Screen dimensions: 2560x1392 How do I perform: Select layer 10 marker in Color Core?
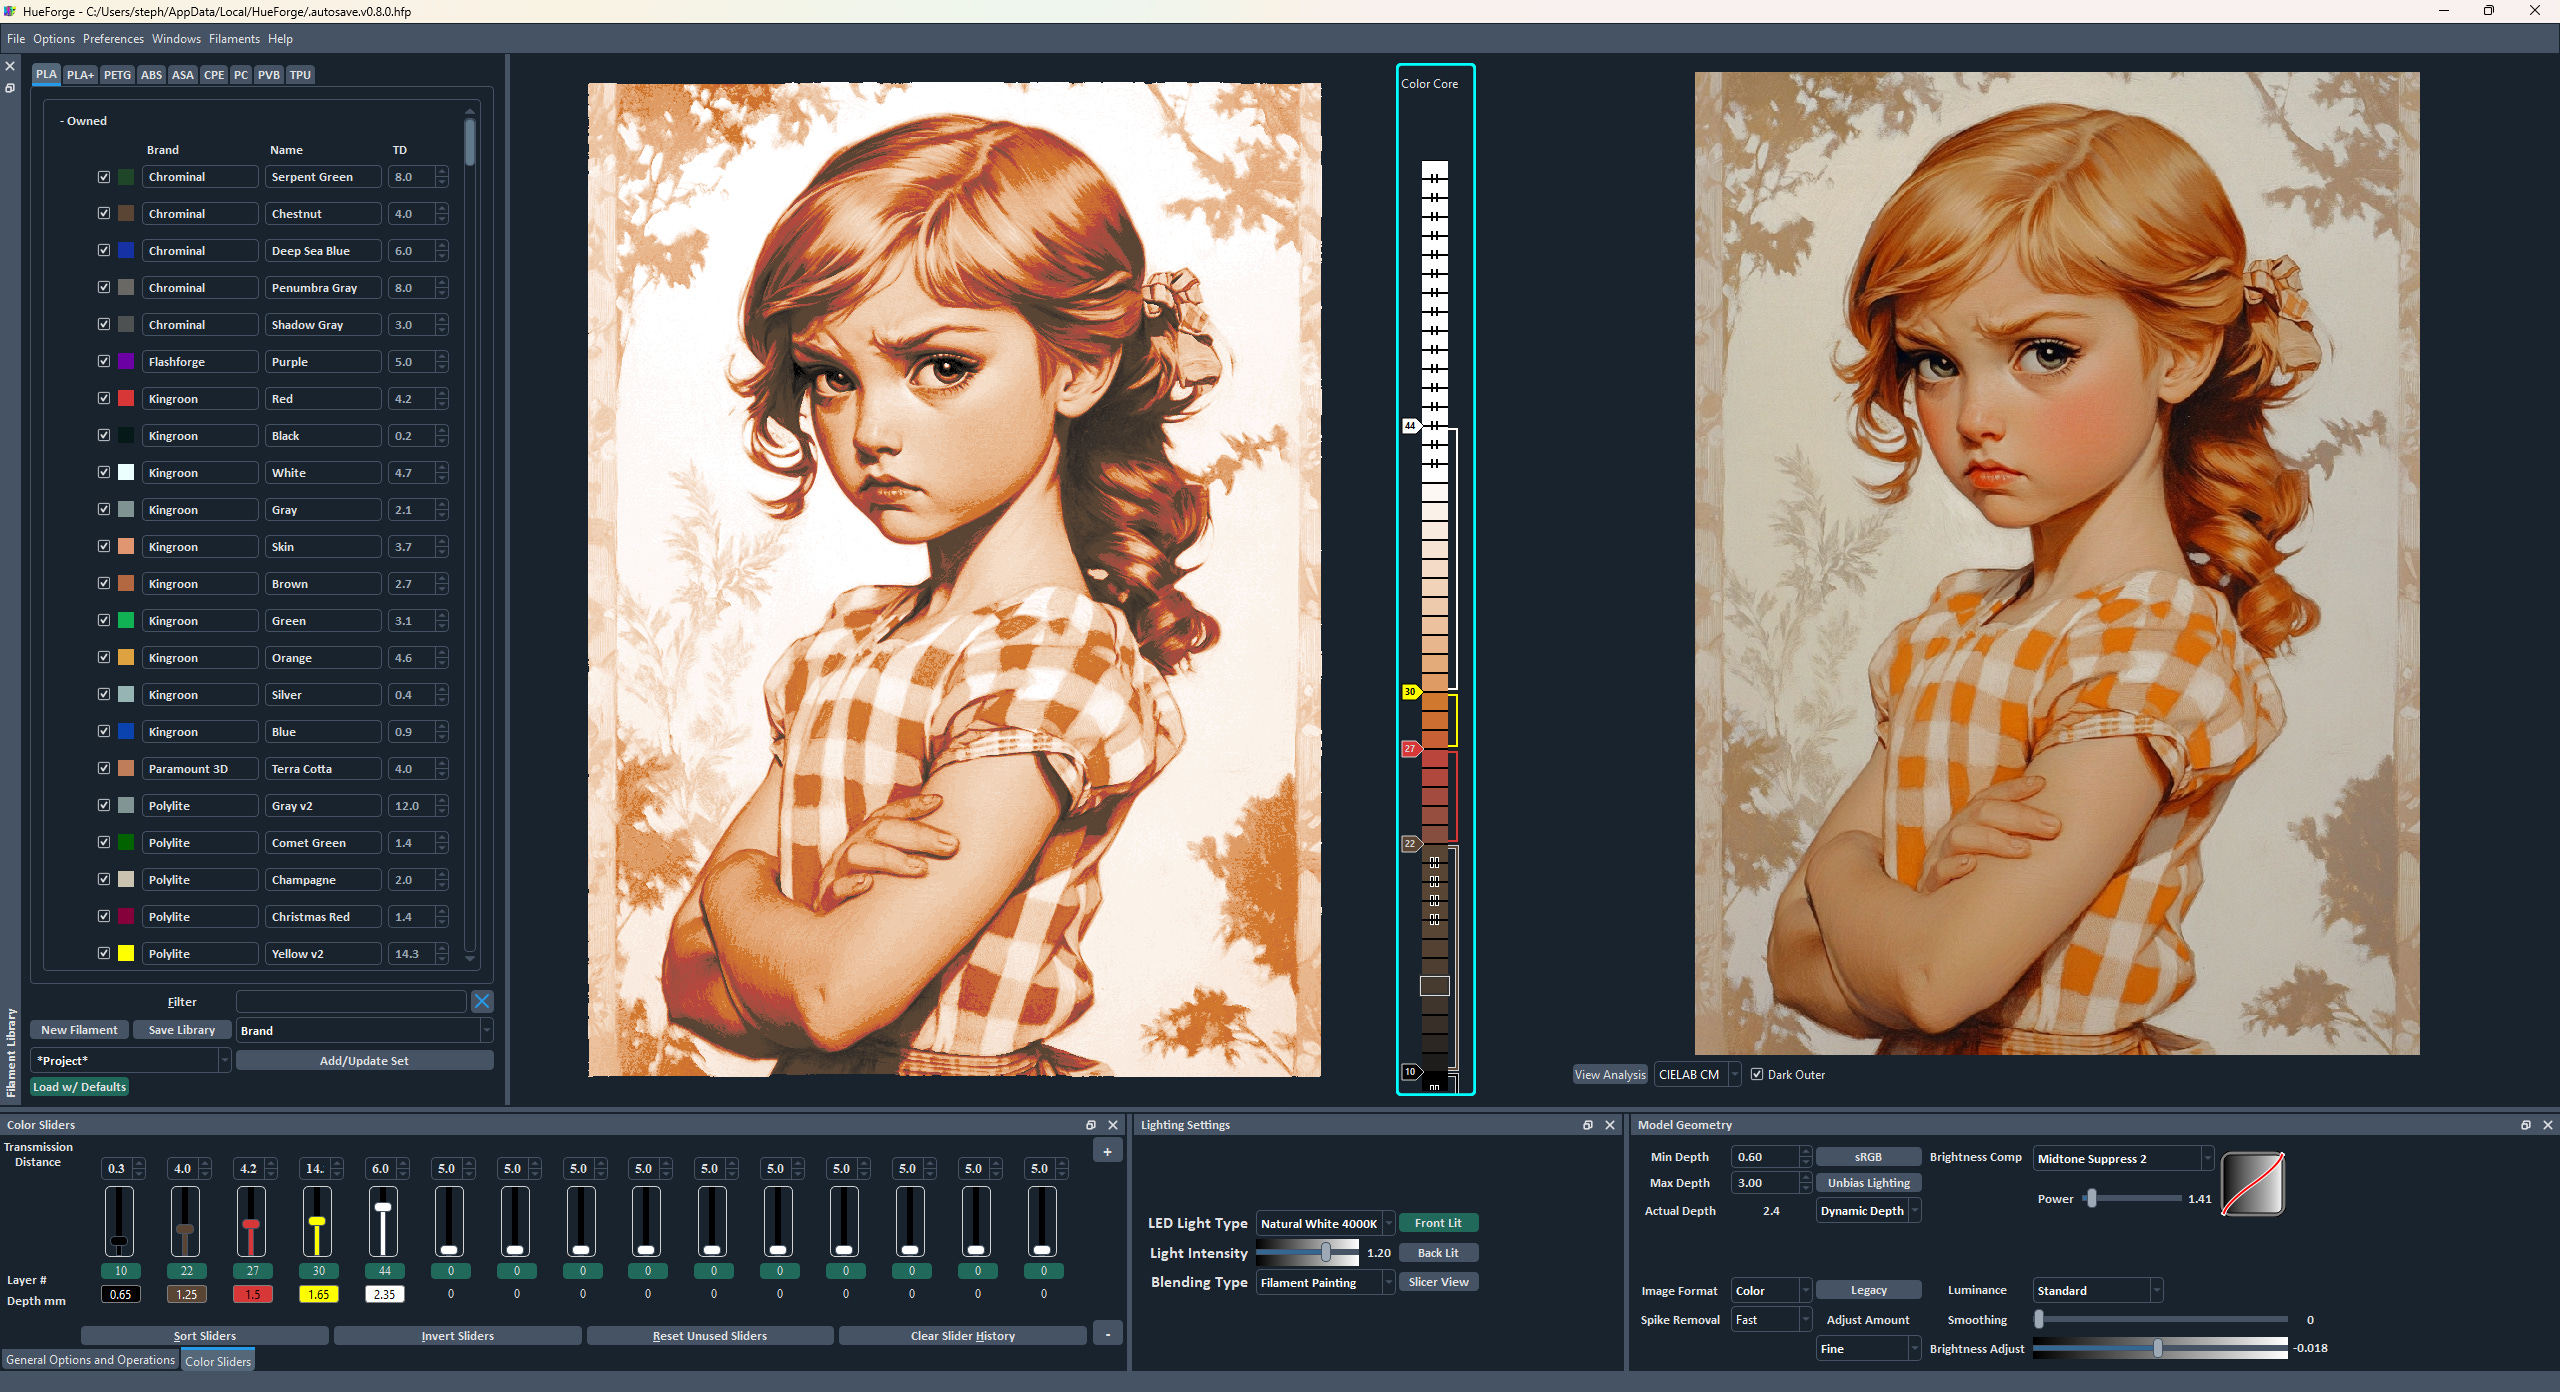coord(1410,1072)
